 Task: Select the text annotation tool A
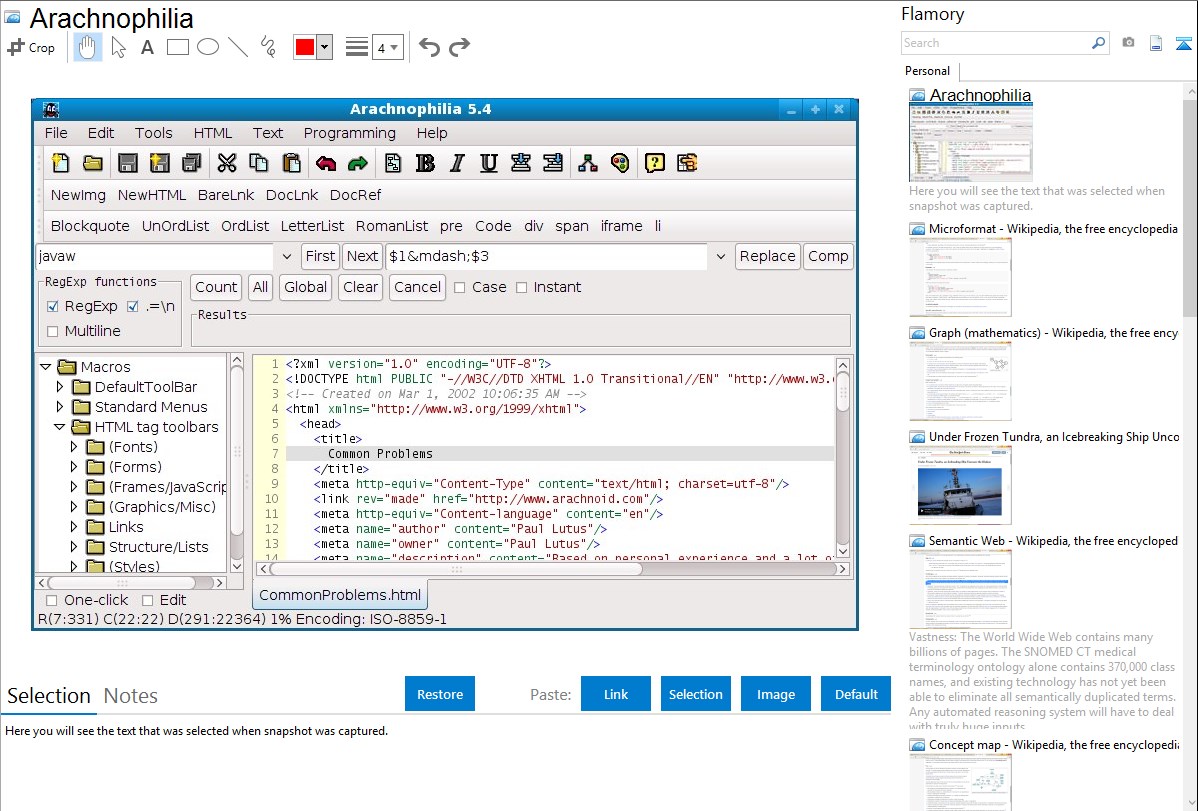tap(147, 47)
